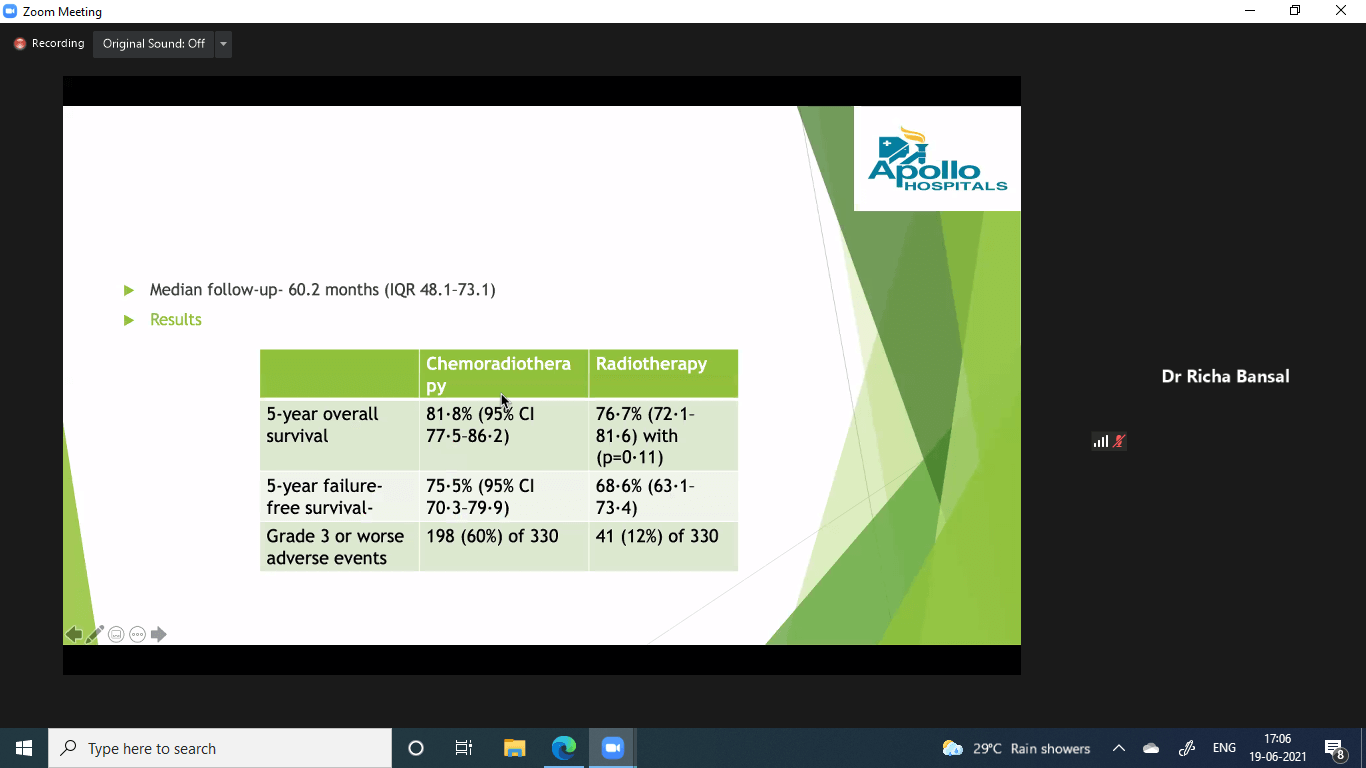Advance to next slide with forward arrow
1366x768 pixels.
[158, 634]
